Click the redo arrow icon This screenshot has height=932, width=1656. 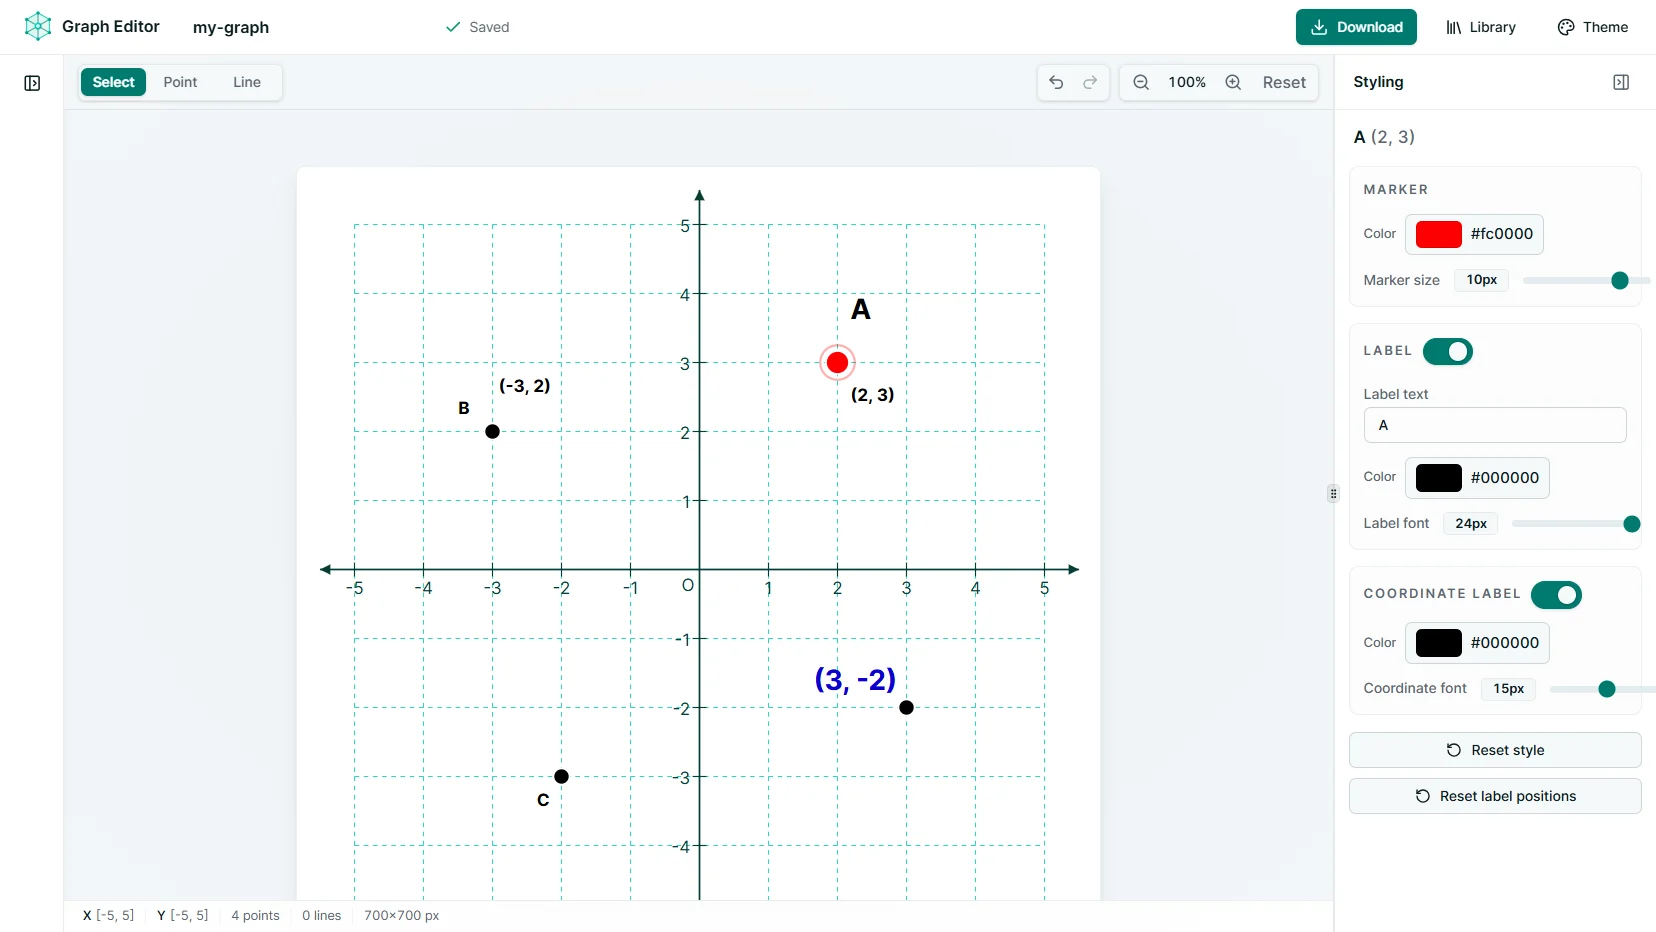[x=1090, y=82]
